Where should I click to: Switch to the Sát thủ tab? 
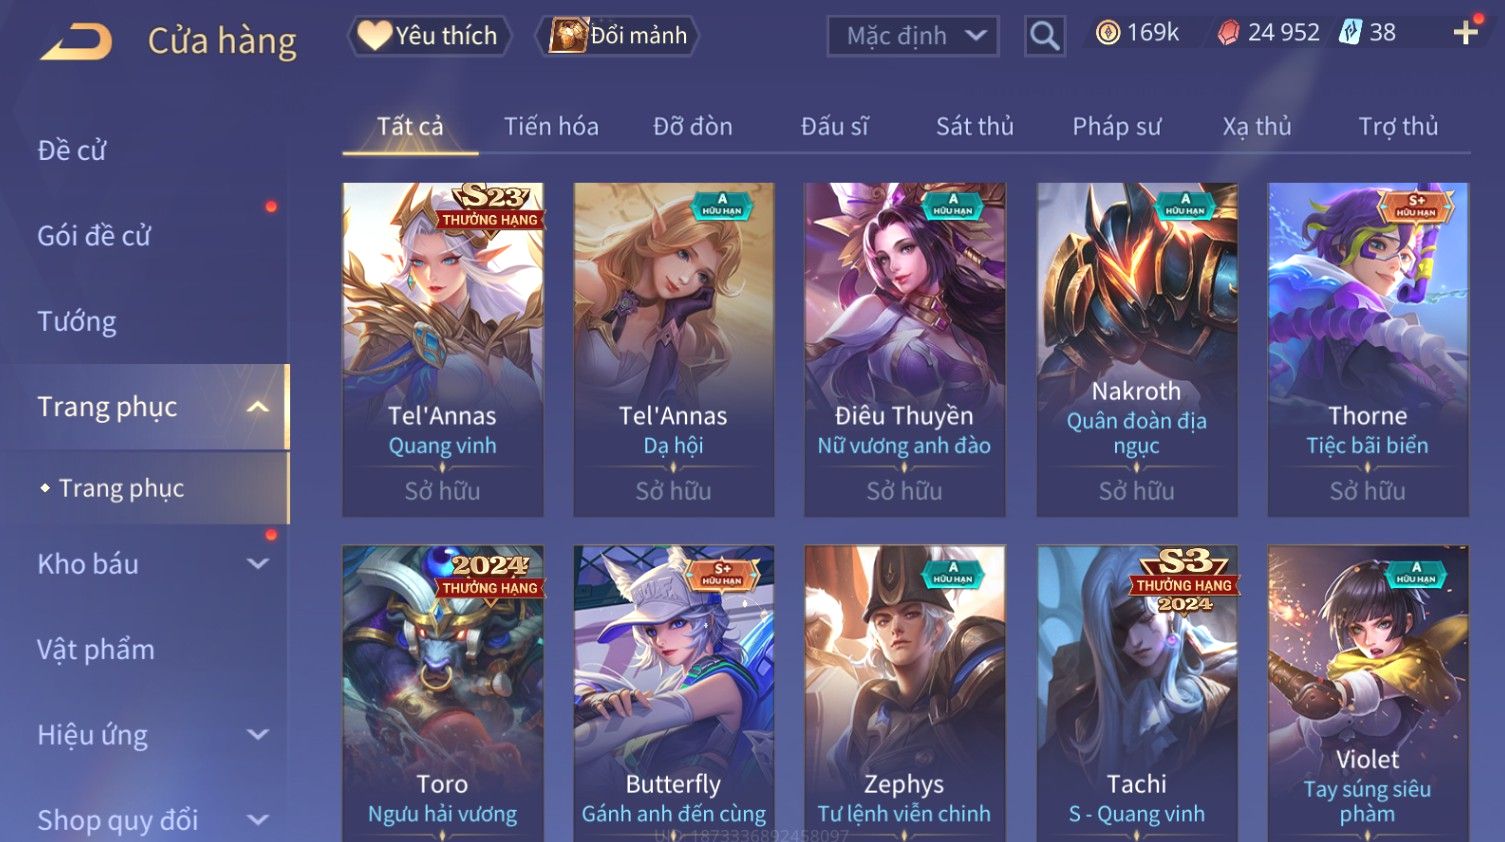point(975,127)
